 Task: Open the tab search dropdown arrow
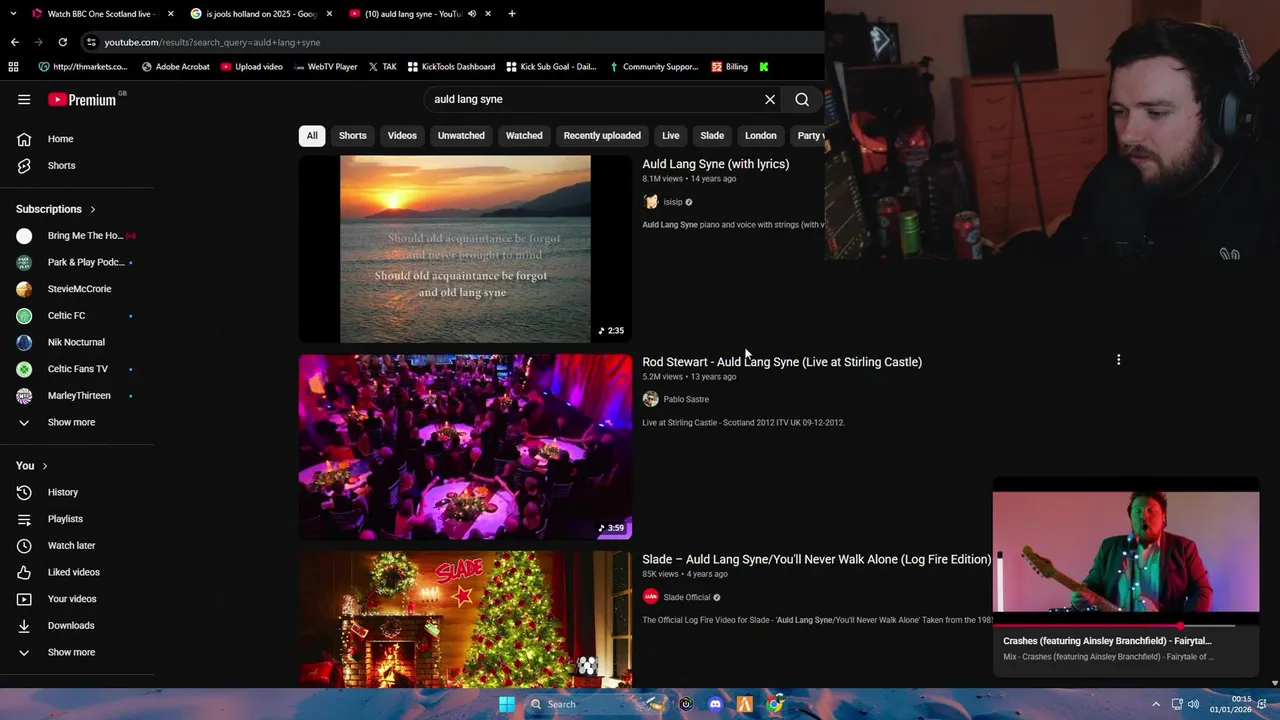click(x=14, y=14)
